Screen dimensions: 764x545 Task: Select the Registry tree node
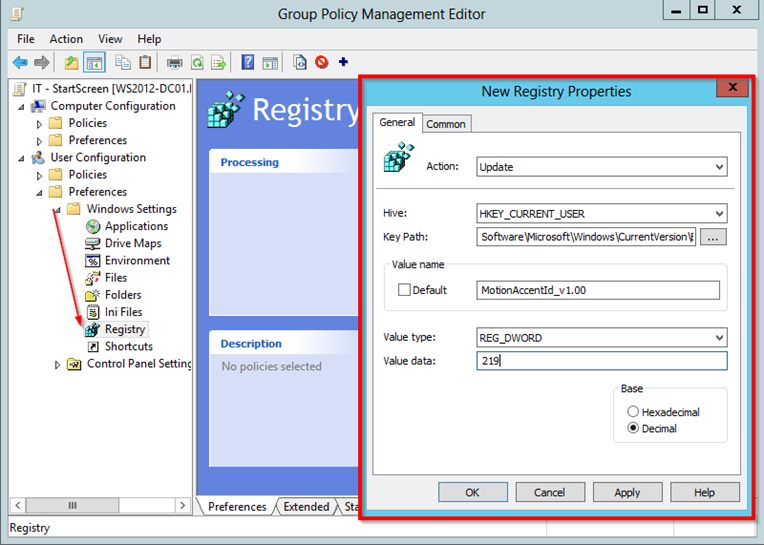click(125, 329)
